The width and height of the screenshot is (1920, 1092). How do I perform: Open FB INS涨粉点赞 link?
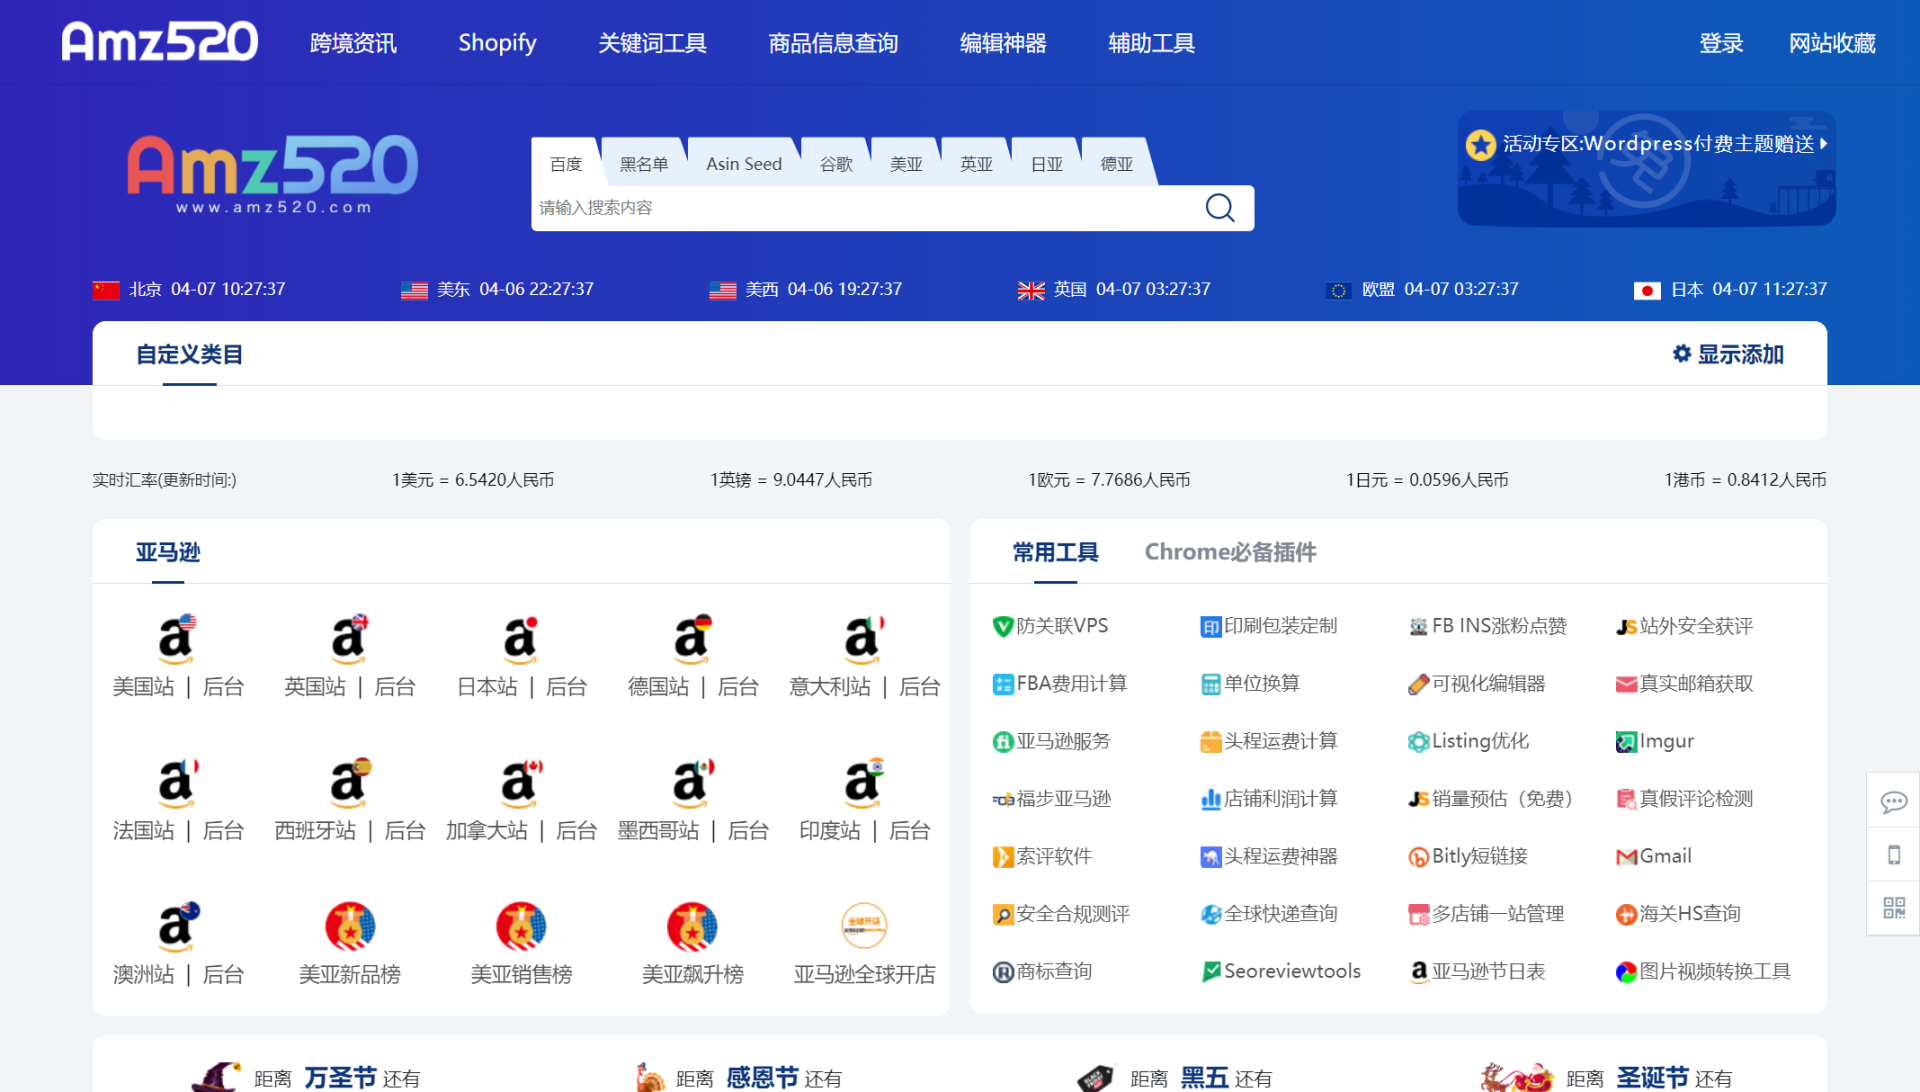point(1487,626)
